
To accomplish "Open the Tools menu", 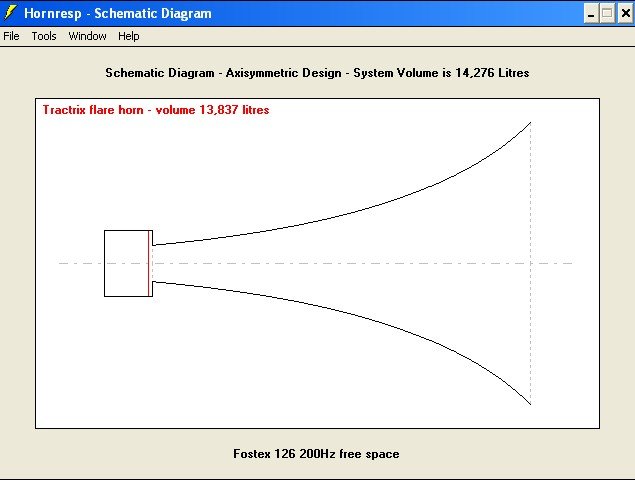I will click(x=44, y=36).
